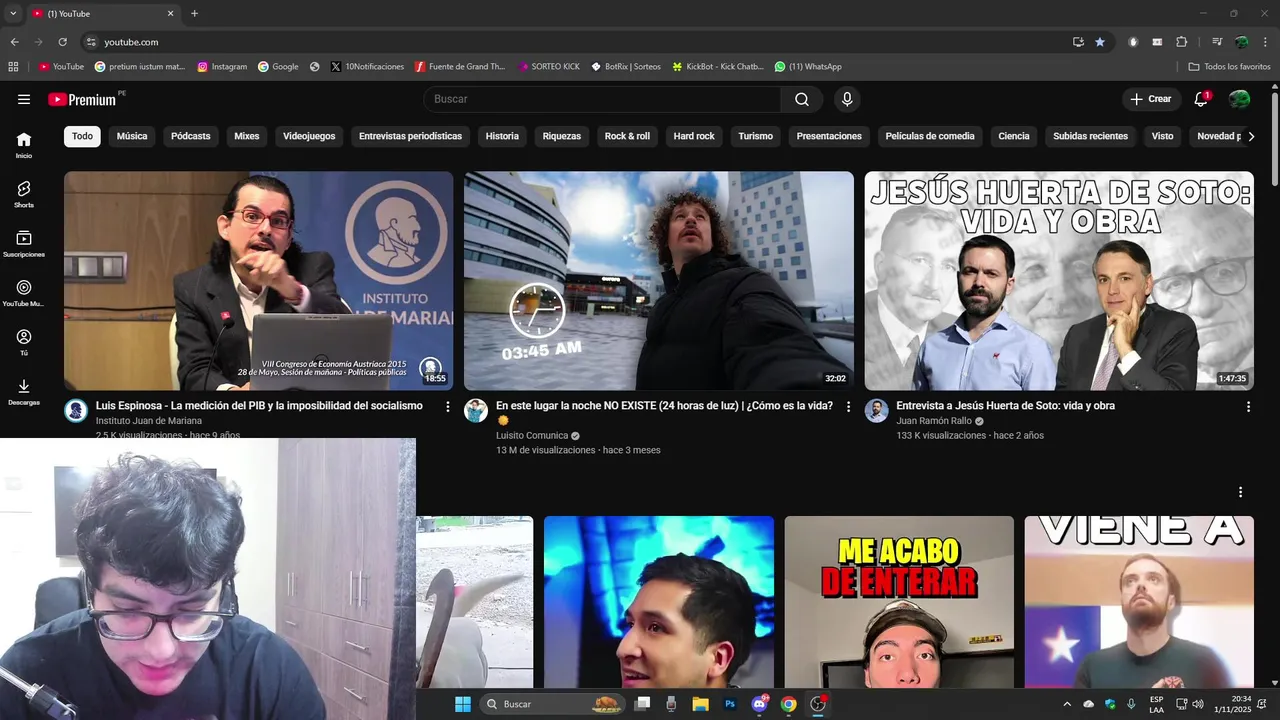
Task: Bookmark this page with the star icon
Action: coord(1100,42)
